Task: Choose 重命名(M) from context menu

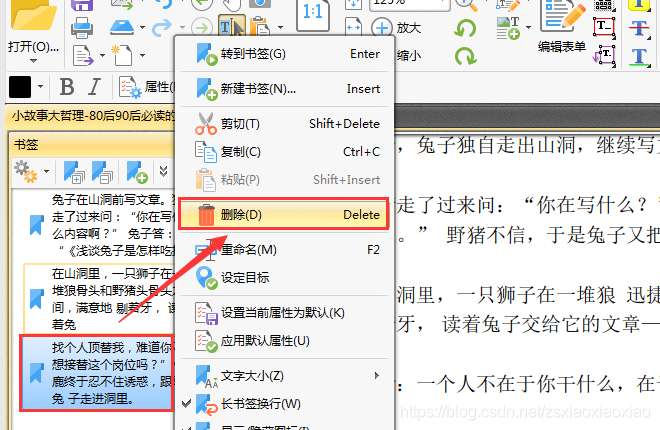Action: point(284,250)
